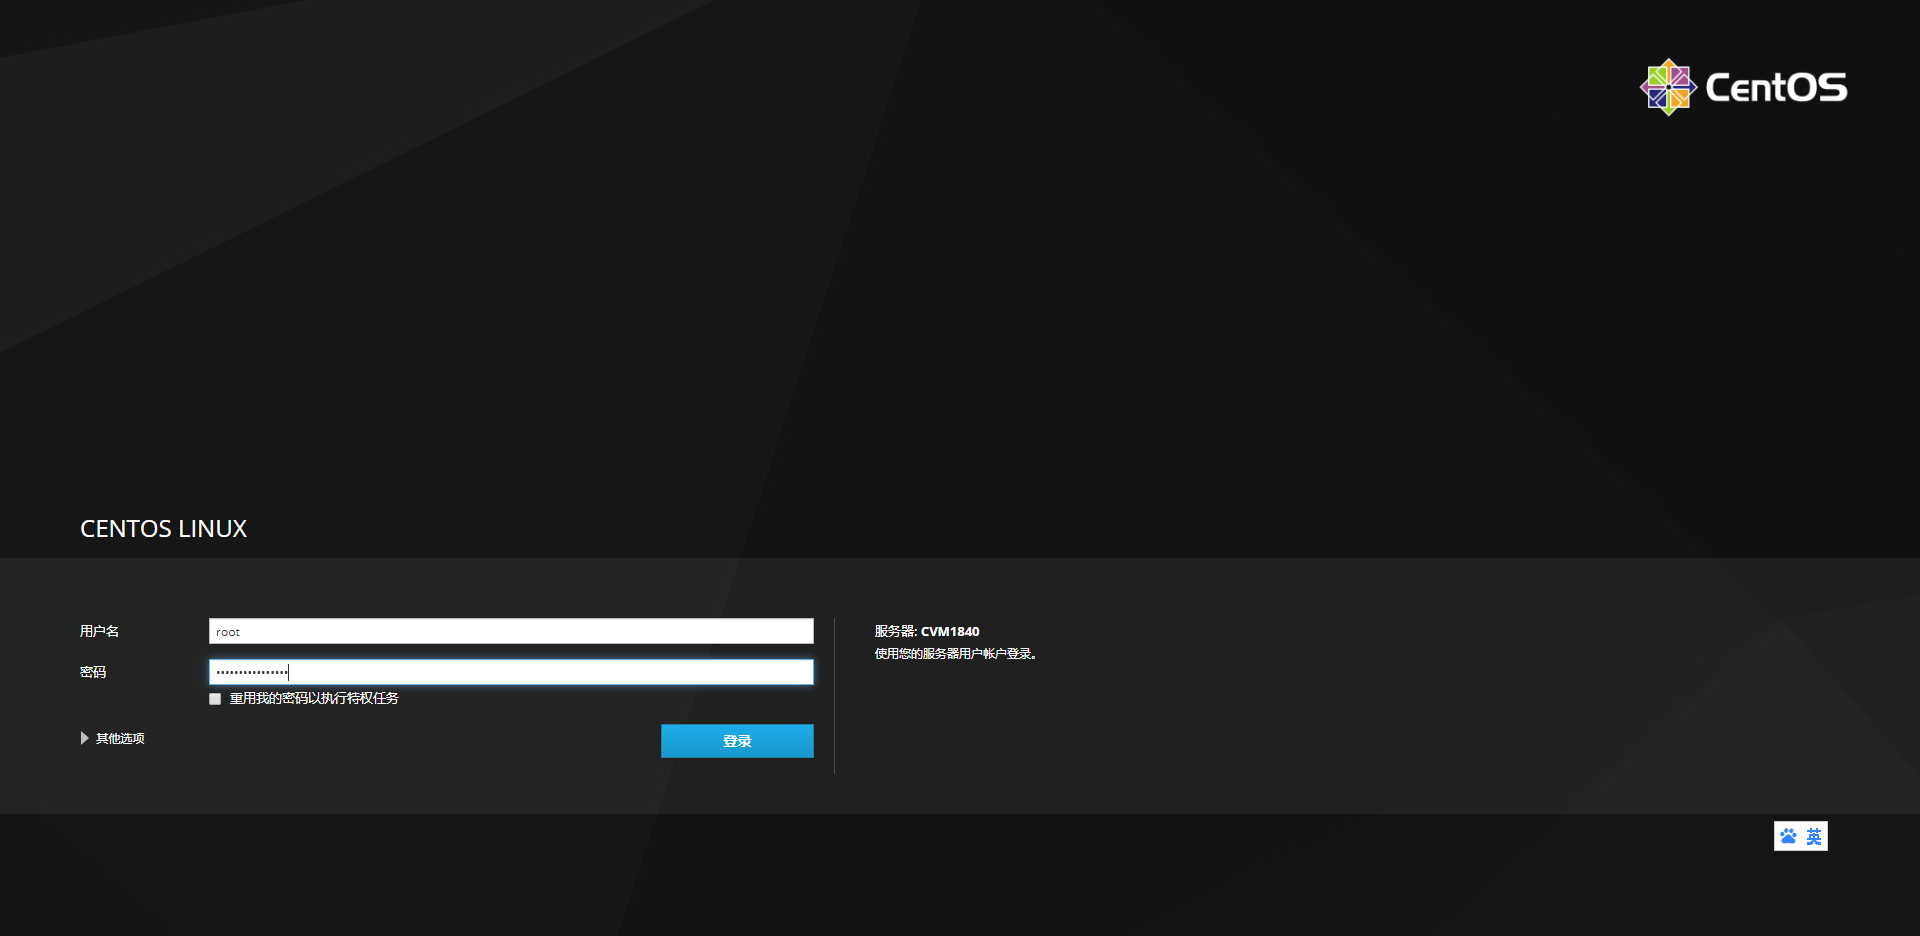Screen dimensions: 1920x936
Task: Toggle the 英 input language indicator
Action: point(1814,836)
